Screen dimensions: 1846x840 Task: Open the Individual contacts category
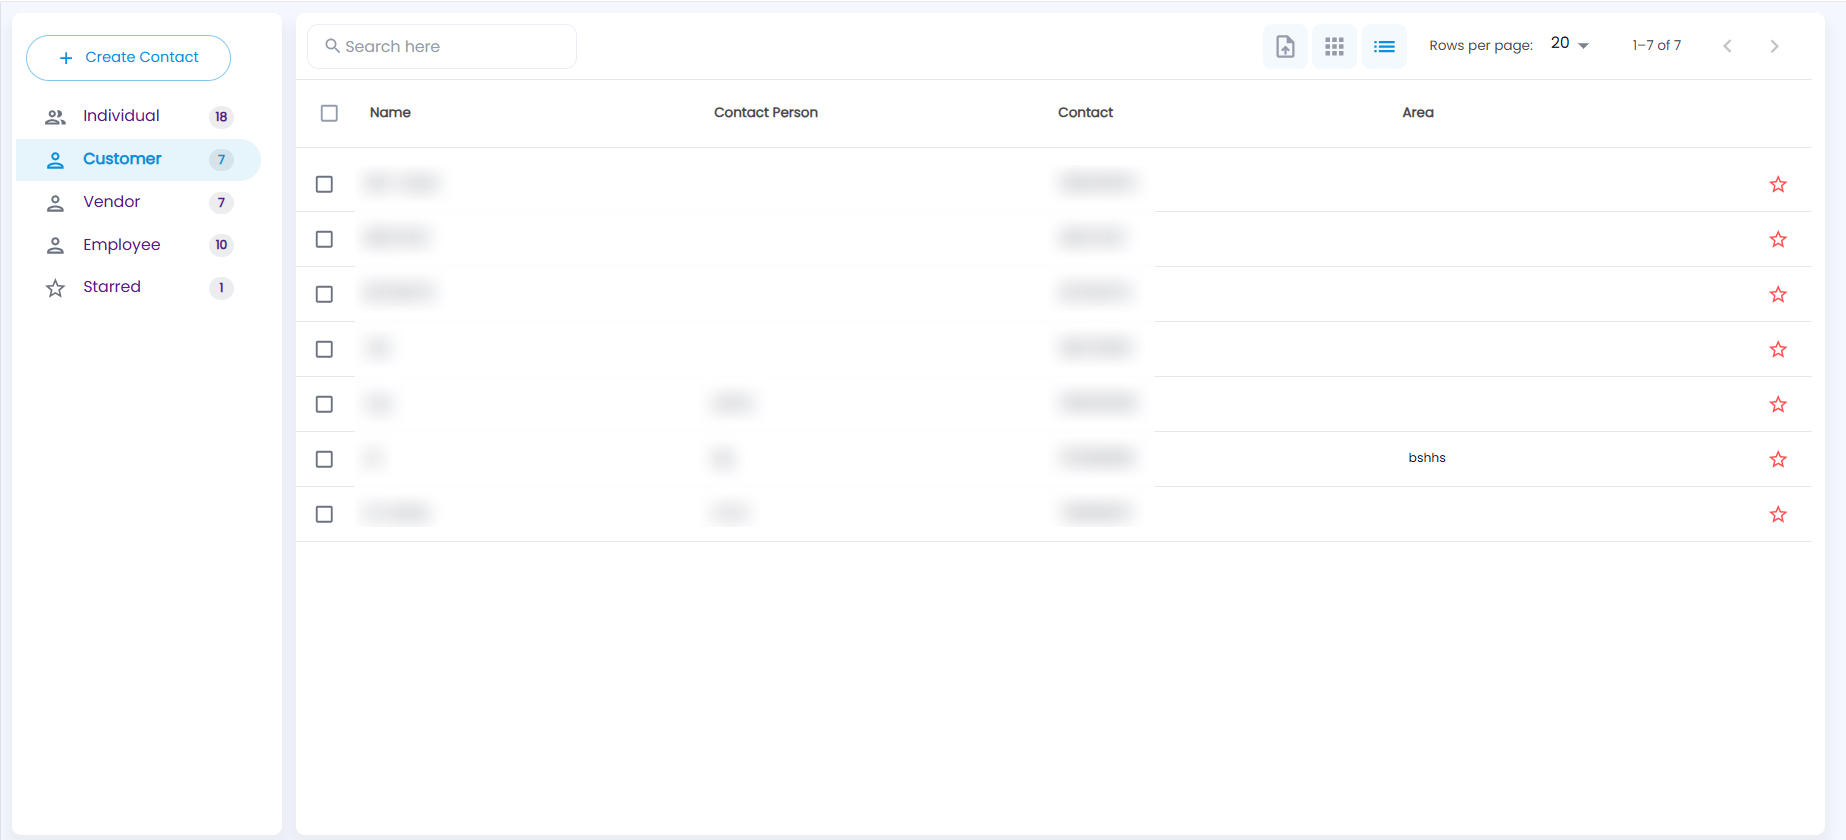(x=138, y=116)
